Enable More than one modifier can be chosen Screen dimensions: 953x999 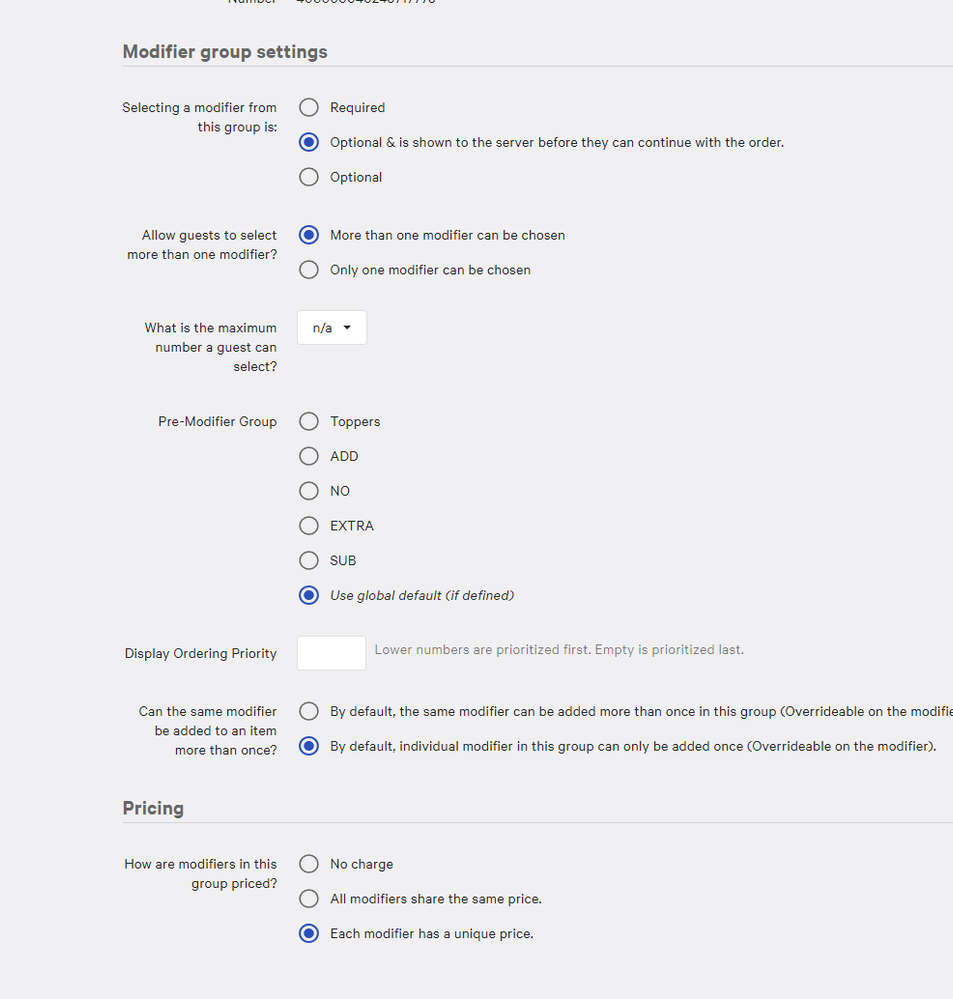pos(310,236)
